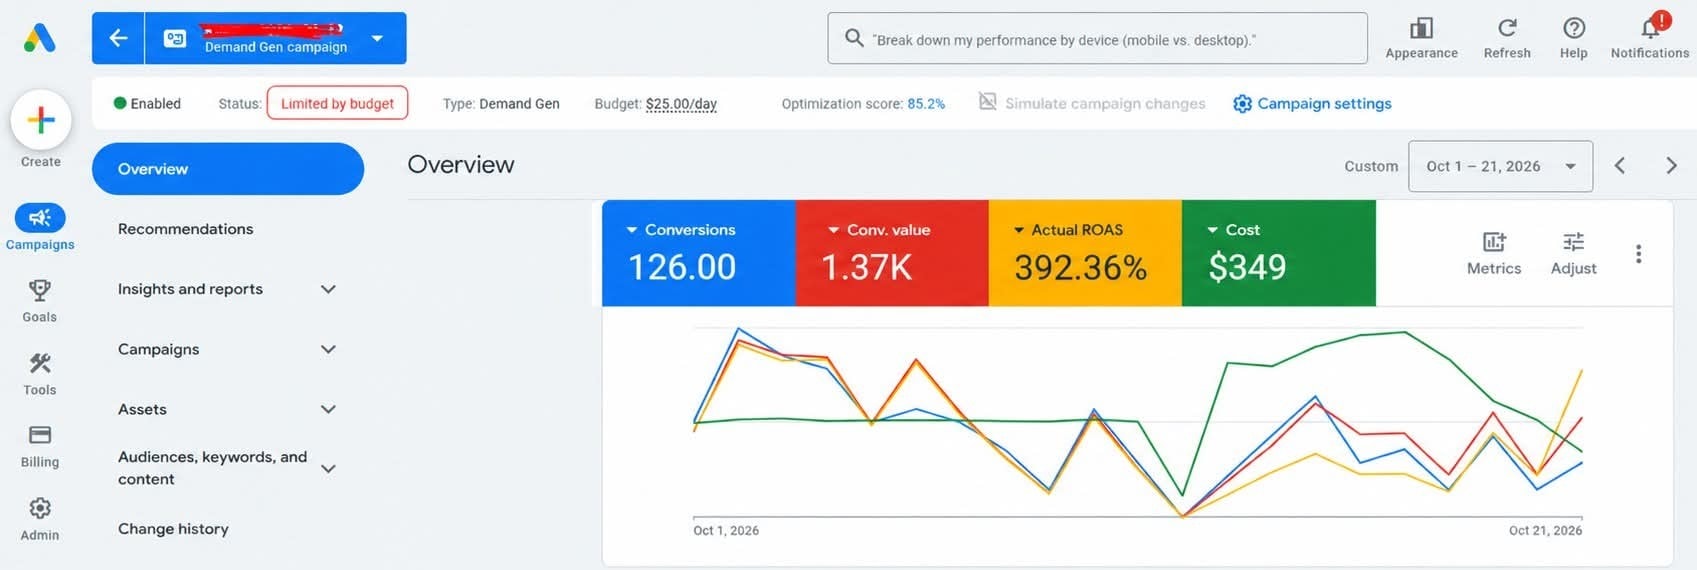Go to the previous date range
This screenshot has height=570, width=1697.
click(x=1620, y=166)
